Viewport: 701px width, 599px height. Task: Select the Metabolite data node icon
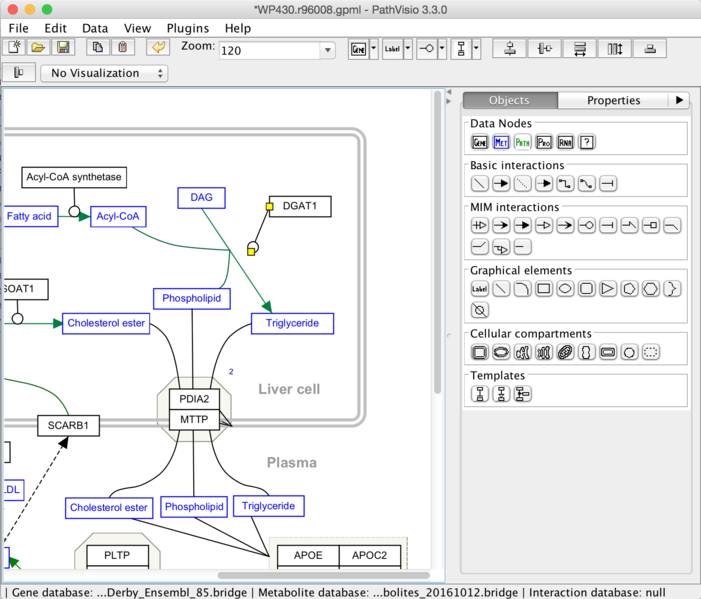pos(501,142)
